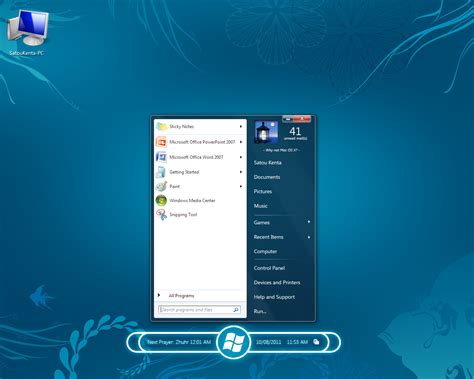474x379 pixels.
Task: Click red close button on mail gadget
Action: 302,119
